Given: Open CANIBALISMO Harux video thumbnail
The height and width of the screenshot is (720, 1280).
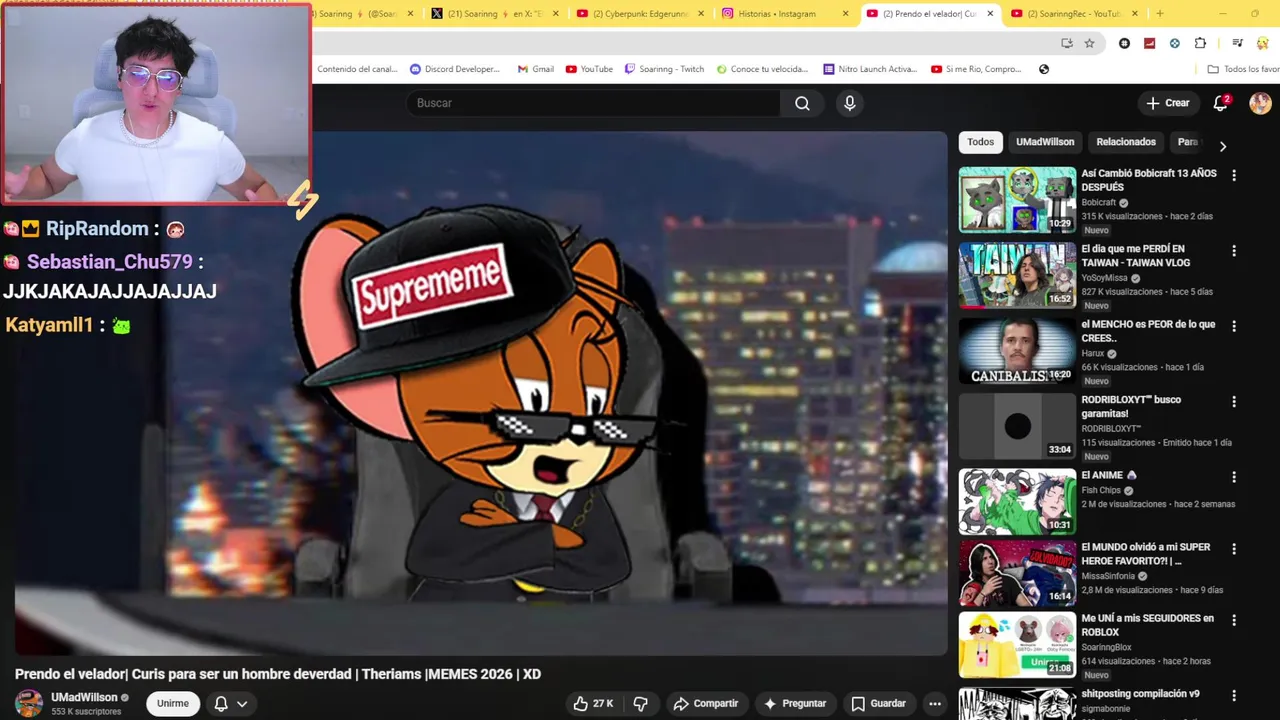Looking at the screenshot, I should click(1017, 350).
